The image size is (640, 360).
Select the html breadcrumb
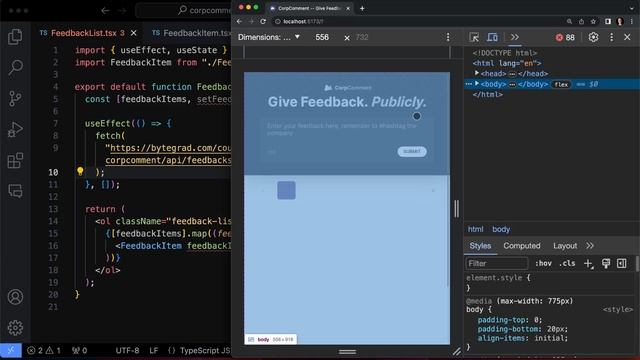coord(476,229)
